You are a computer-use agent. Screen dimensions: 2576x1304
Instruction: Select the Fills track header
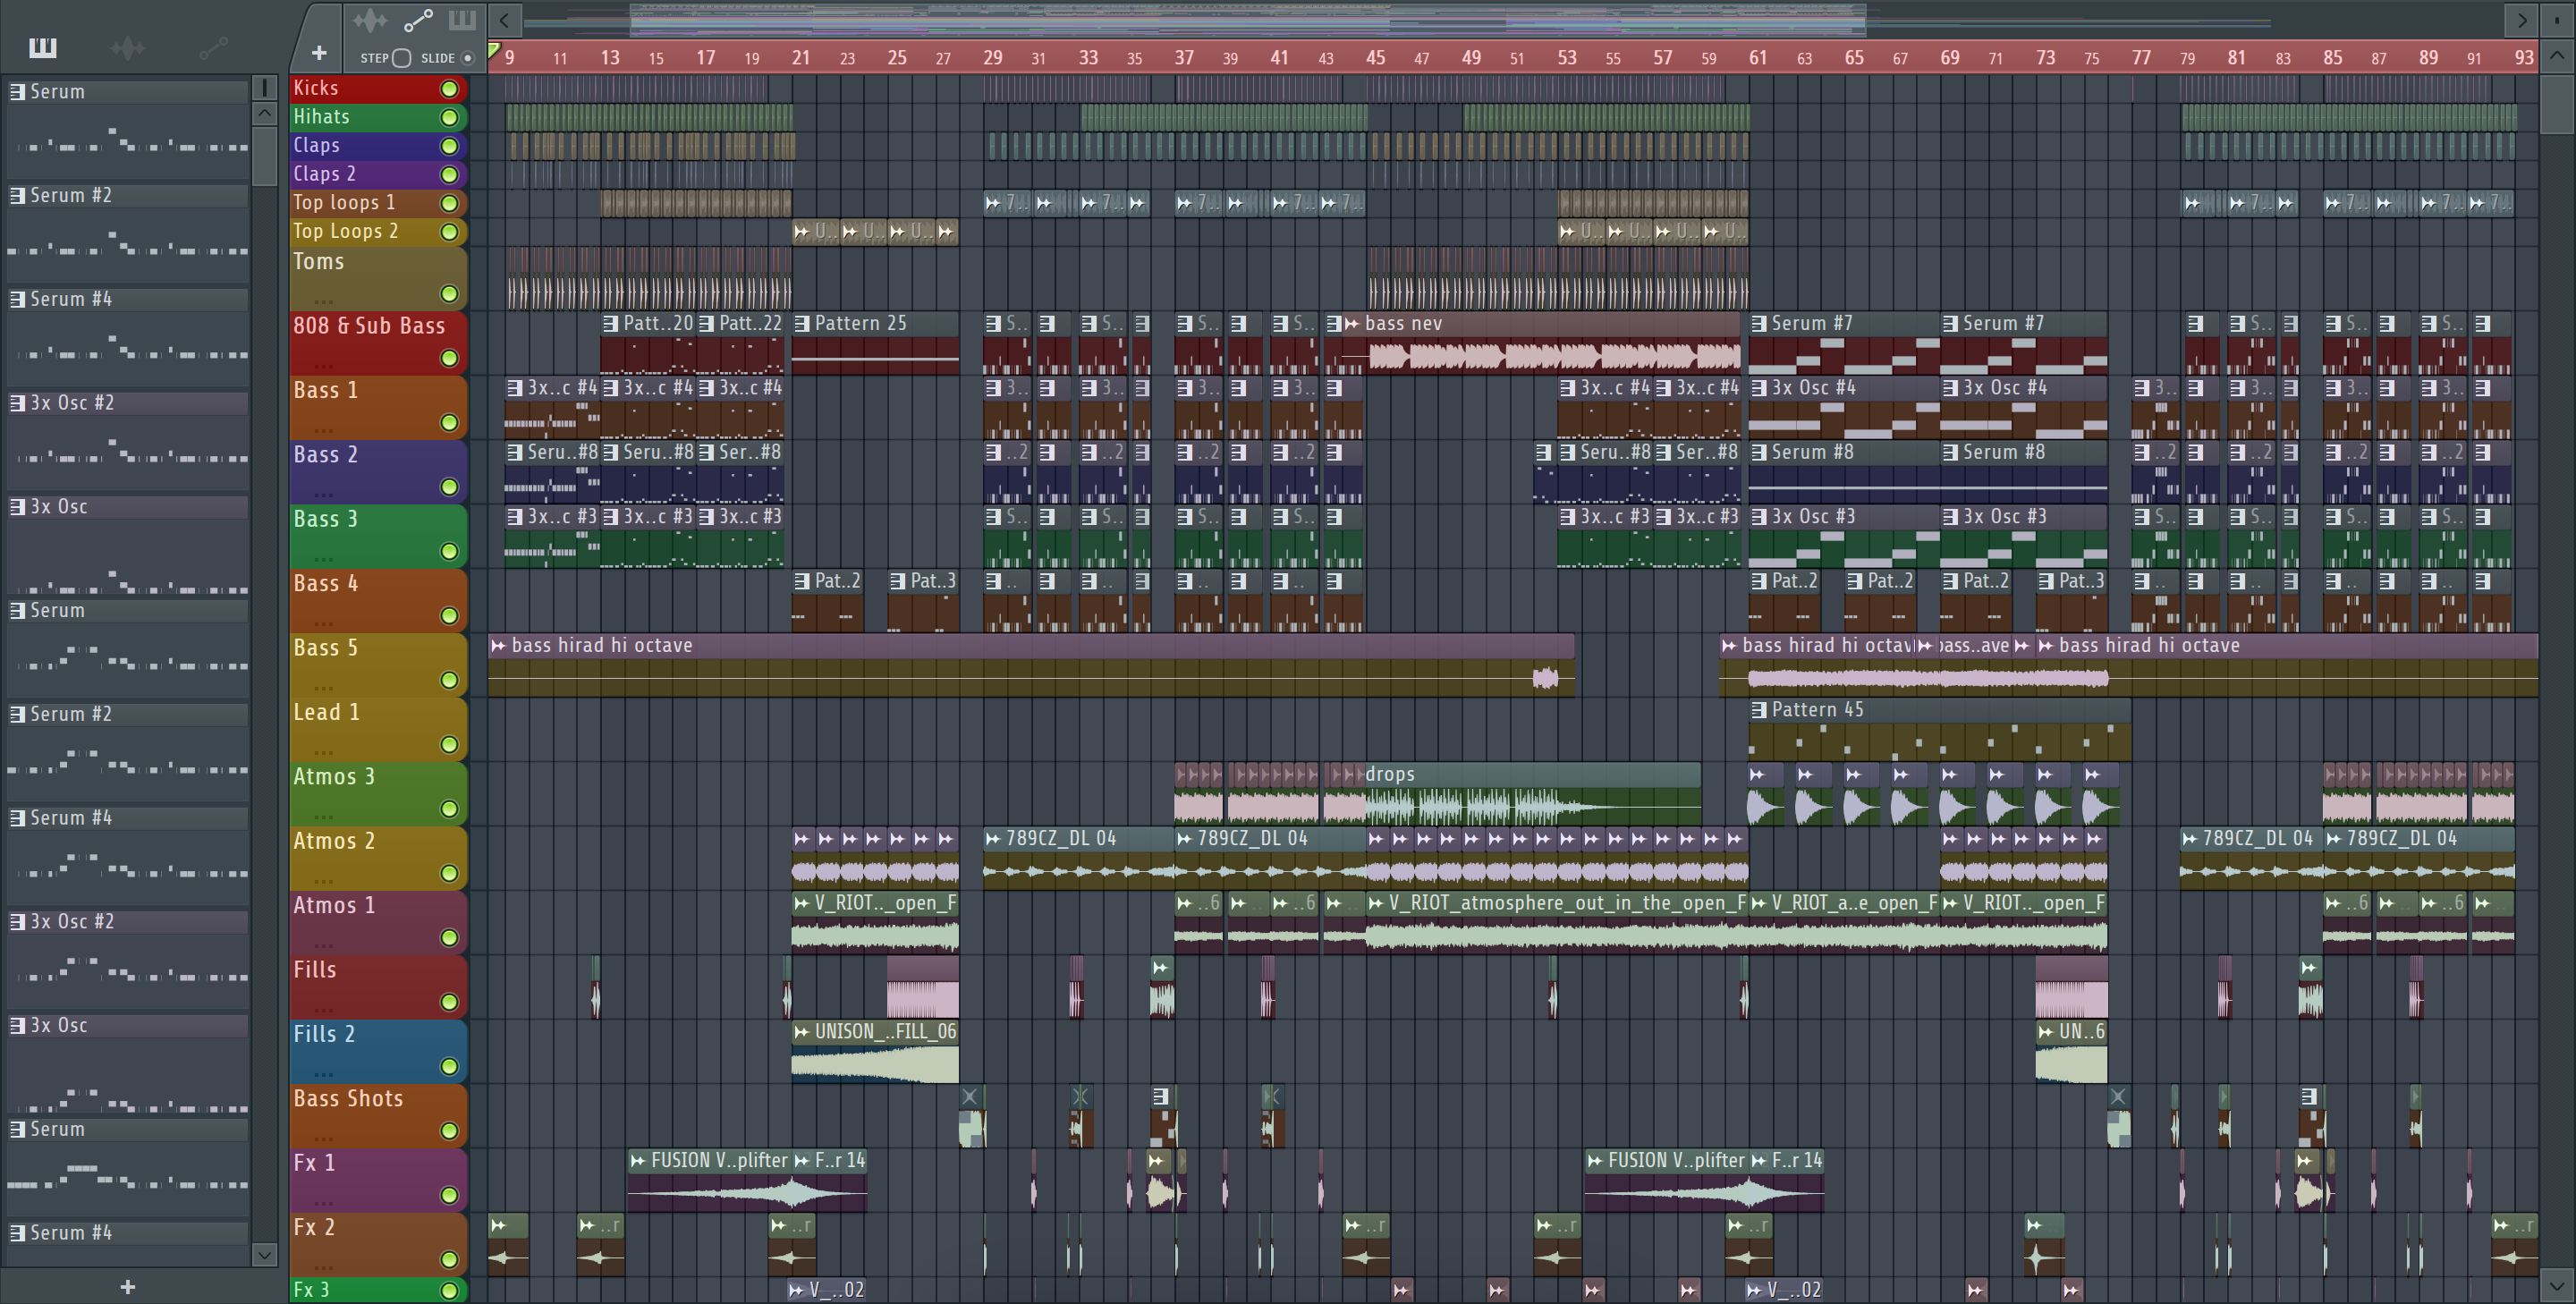tap(378, 987)
